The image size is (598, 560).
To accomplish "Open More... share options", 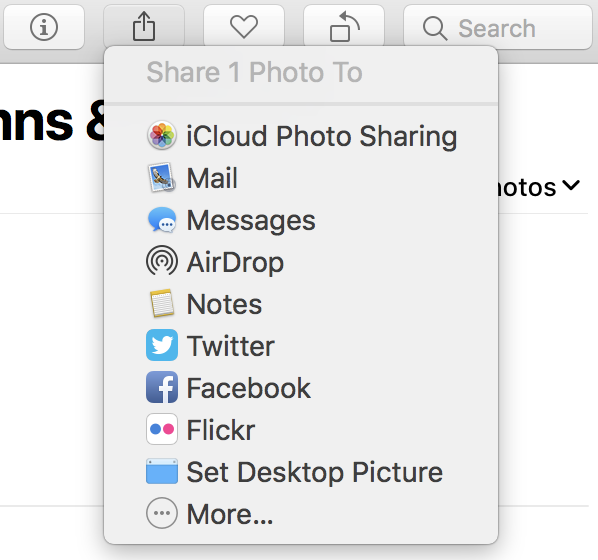I will coord(301,514).
